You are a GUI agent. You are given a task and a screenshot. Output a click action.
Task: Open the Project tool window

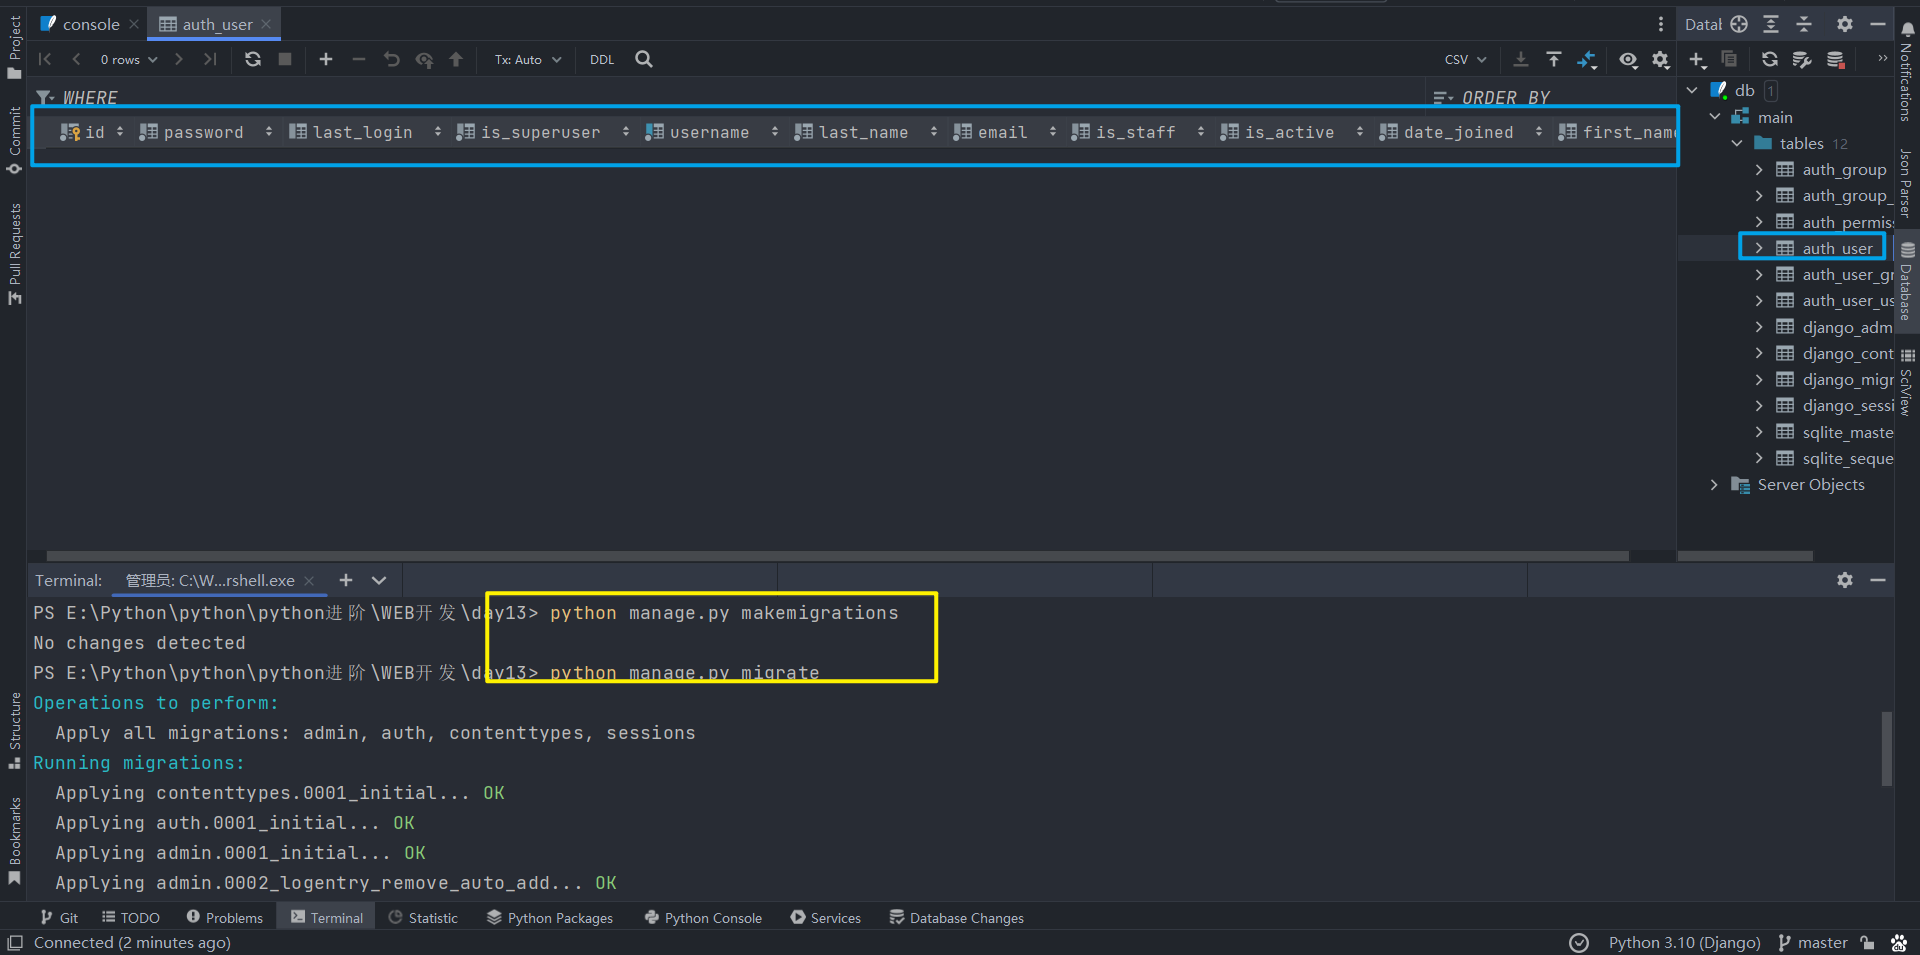(14, 47)
